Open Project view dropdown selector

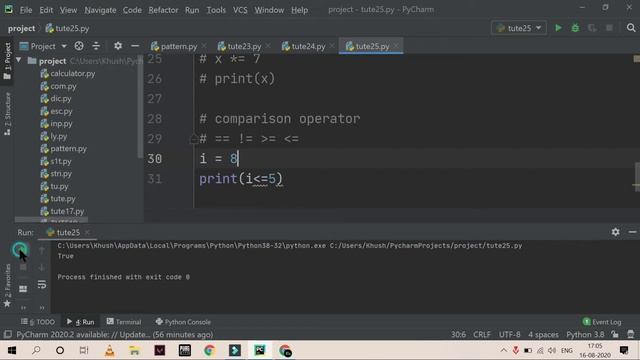coord(43,46)
